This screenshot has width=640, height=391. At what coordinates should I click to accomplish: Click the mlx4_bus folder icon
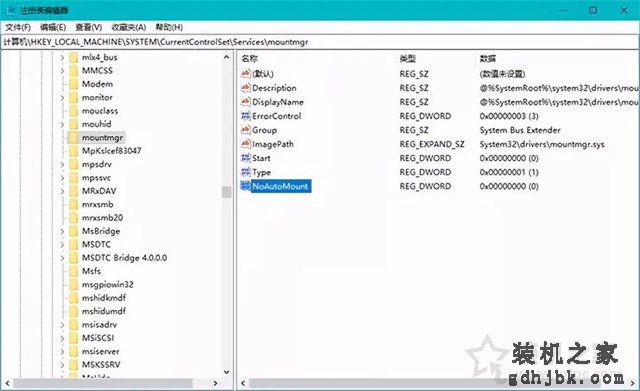pyautogui.click(x=73, y=57)
